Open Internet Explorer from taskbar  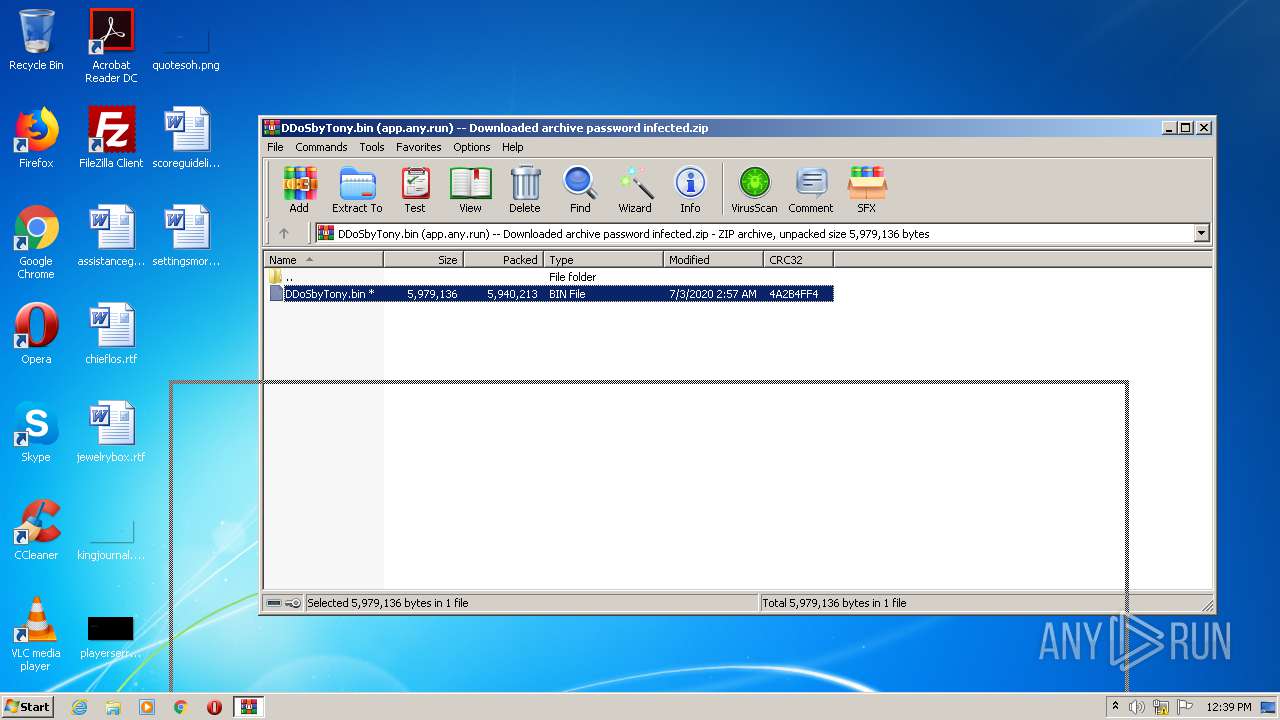point(79,707)
